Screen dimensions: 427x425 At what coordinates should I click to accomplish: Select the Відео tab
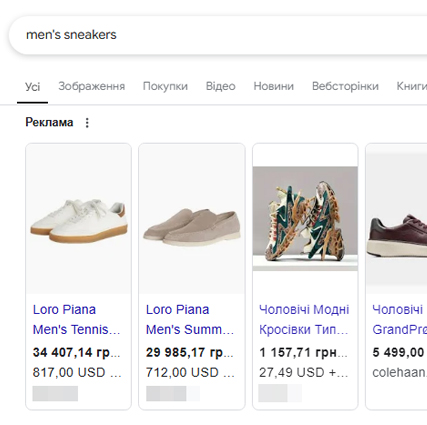pos(221,86)
